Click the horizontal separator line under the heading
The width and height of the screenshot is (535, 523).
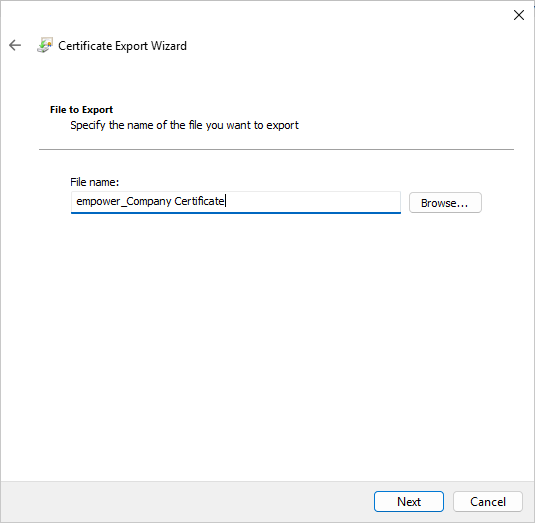[x=276, y=149]
